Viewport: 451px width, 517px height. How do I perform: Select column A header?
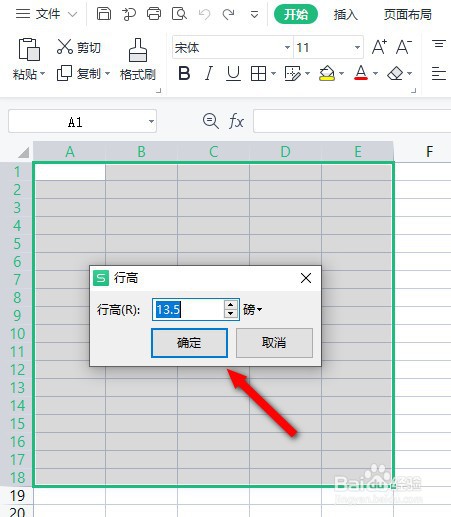70,152
